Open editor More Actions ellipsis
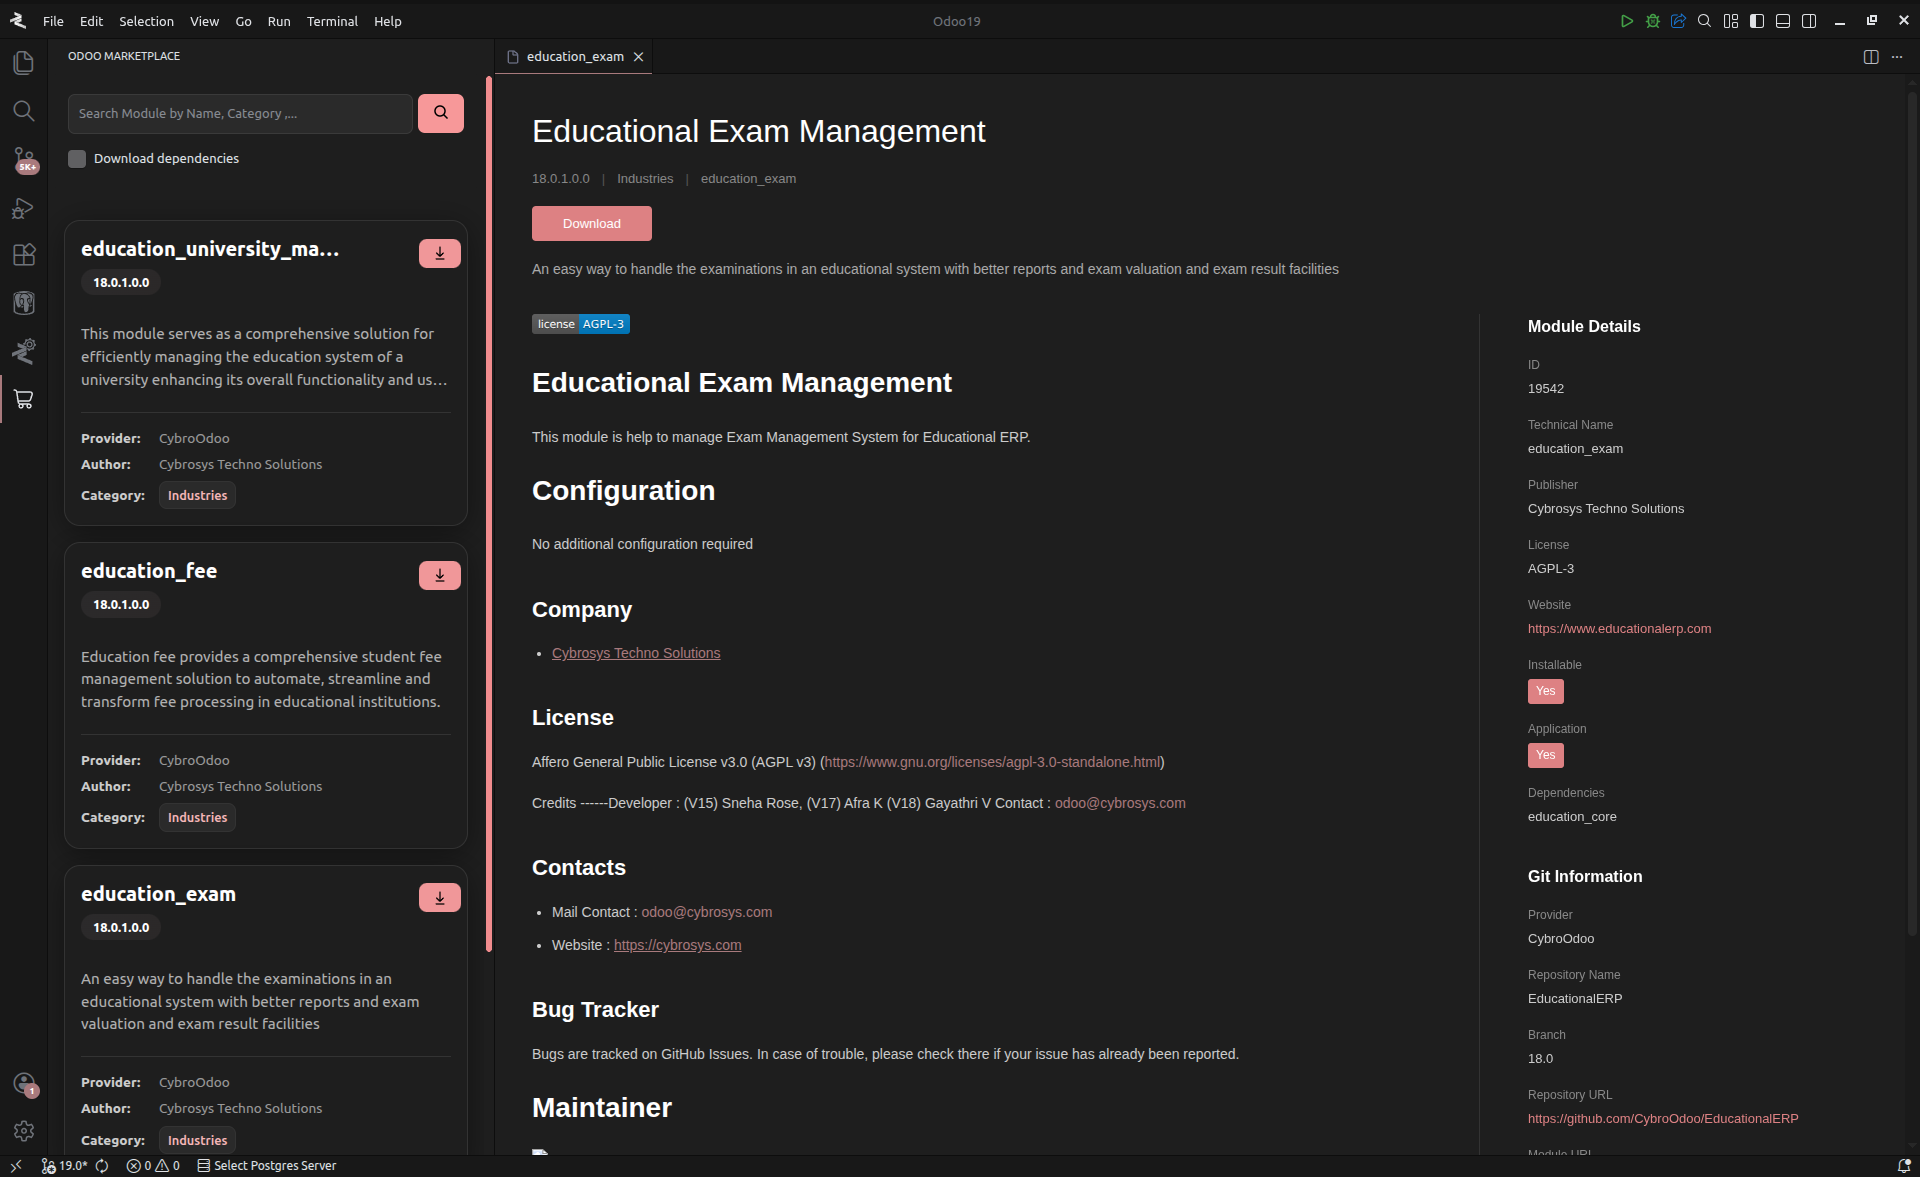This screenshot has height=1177, width=1920. click(x=1897, y=57)
